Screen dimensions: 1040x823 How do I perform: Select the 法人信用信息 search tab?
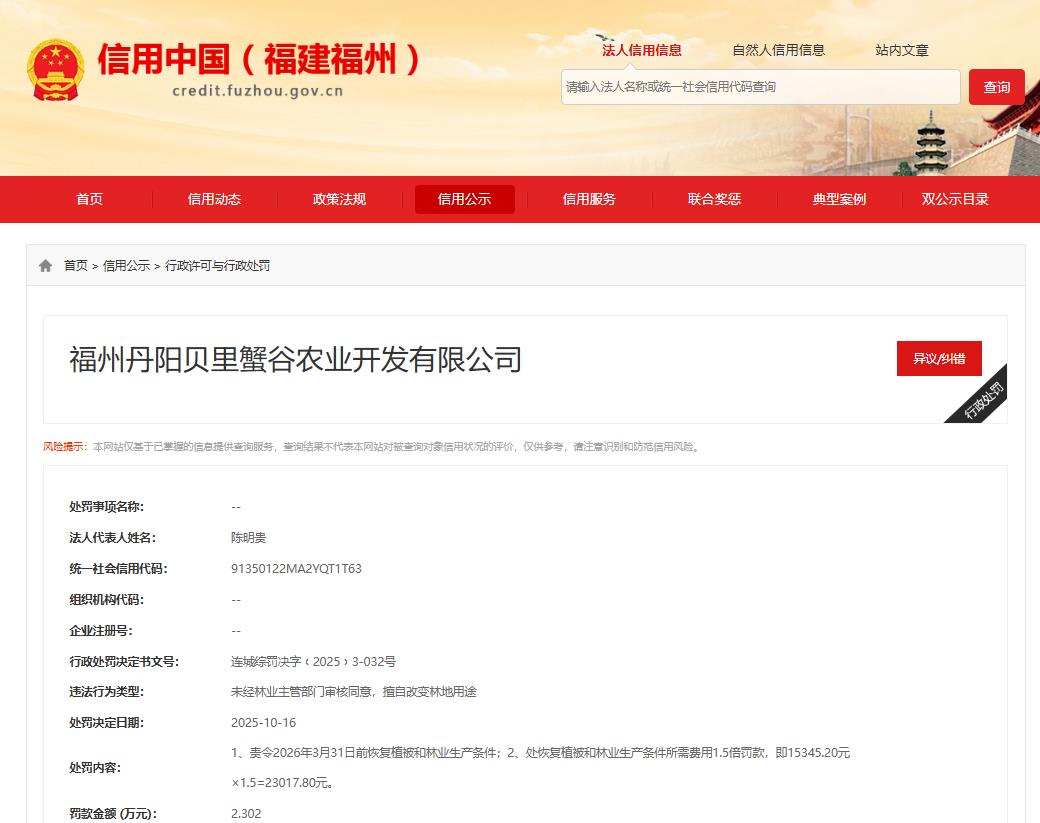click(x=641, y=50)
